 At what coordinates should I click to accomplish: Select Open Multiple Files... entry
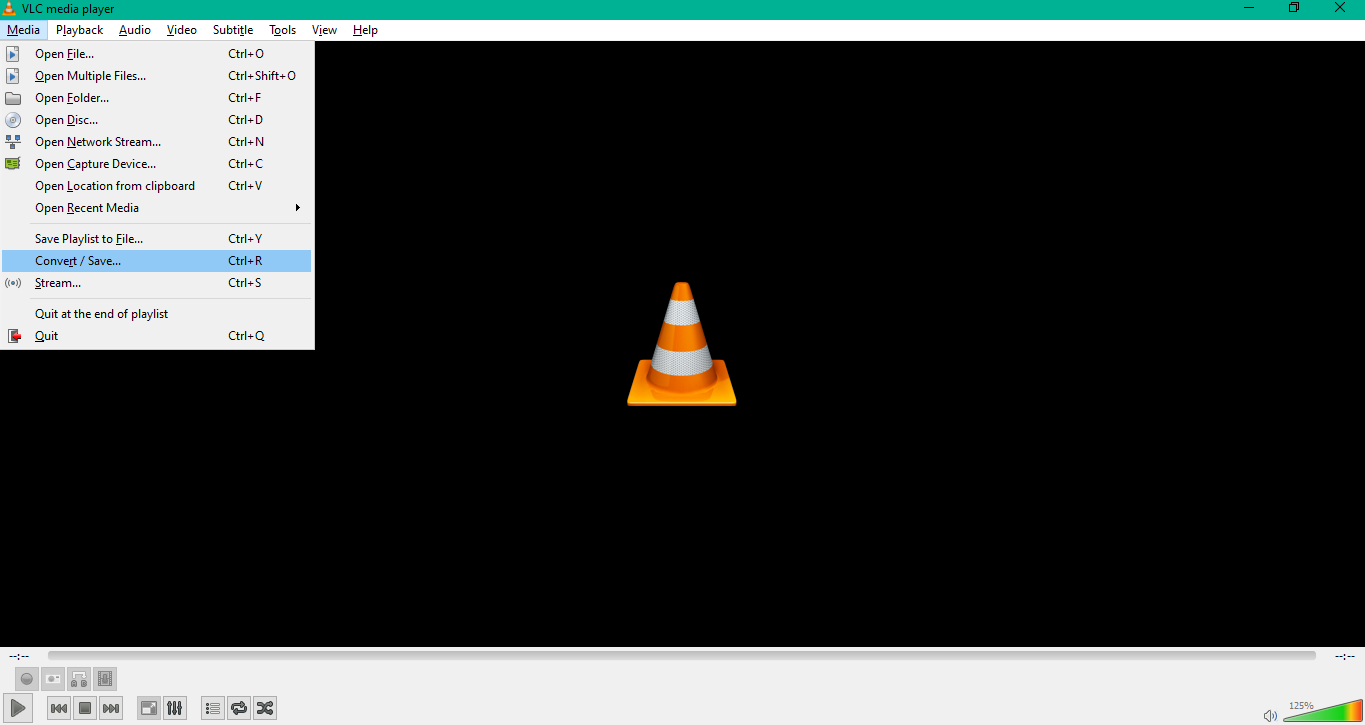pyautogui.click(x=157, y=76)
